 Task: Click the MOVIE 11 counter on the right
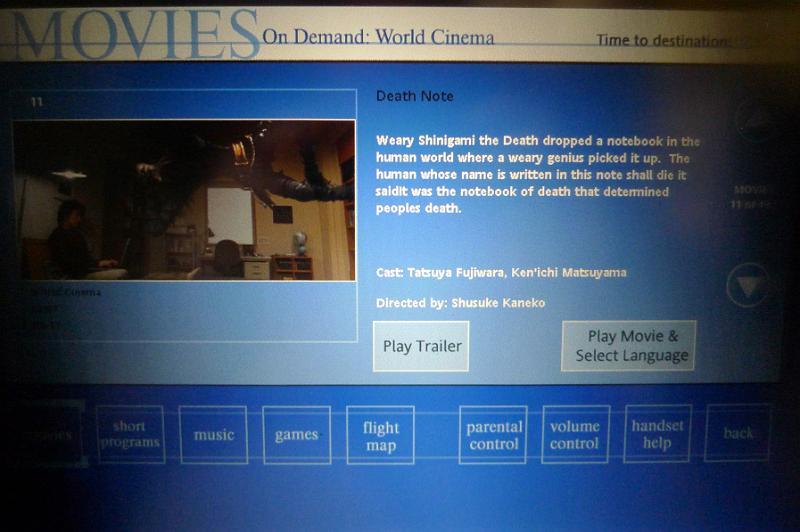point(752,197)
